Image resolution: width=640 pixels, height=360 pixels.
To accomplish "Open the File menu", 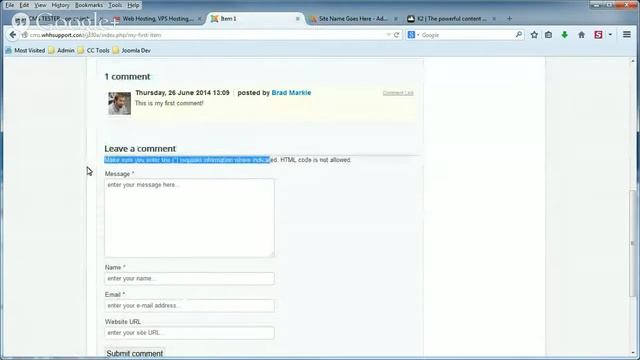I will [x=9, y=5].
